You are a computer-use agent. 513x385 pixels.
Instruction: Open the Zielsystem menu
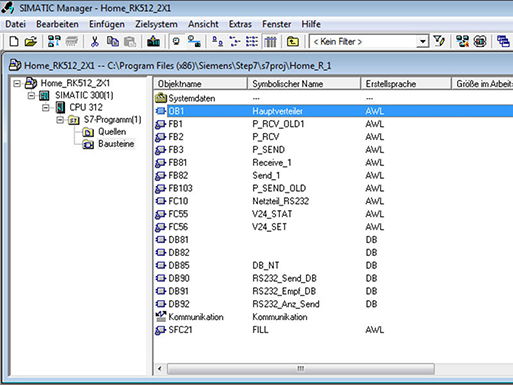[156, 24]
